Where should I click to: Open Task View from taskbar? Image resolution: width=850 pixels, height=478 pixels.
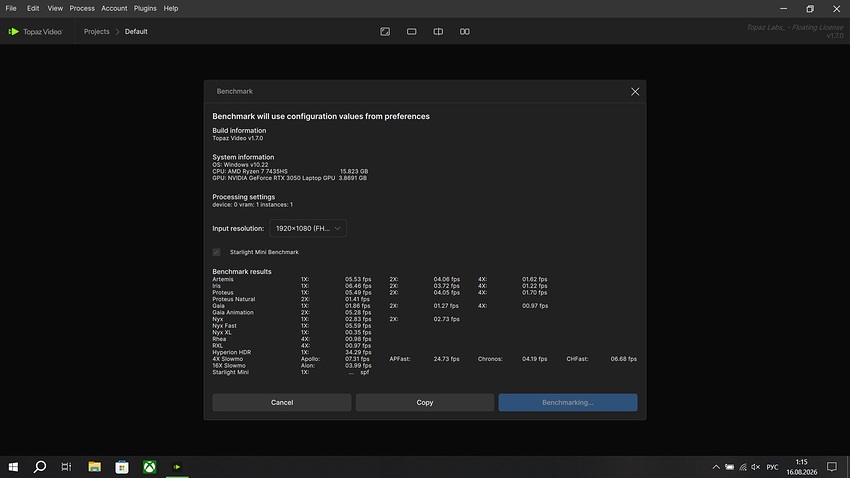click(66, 467)
